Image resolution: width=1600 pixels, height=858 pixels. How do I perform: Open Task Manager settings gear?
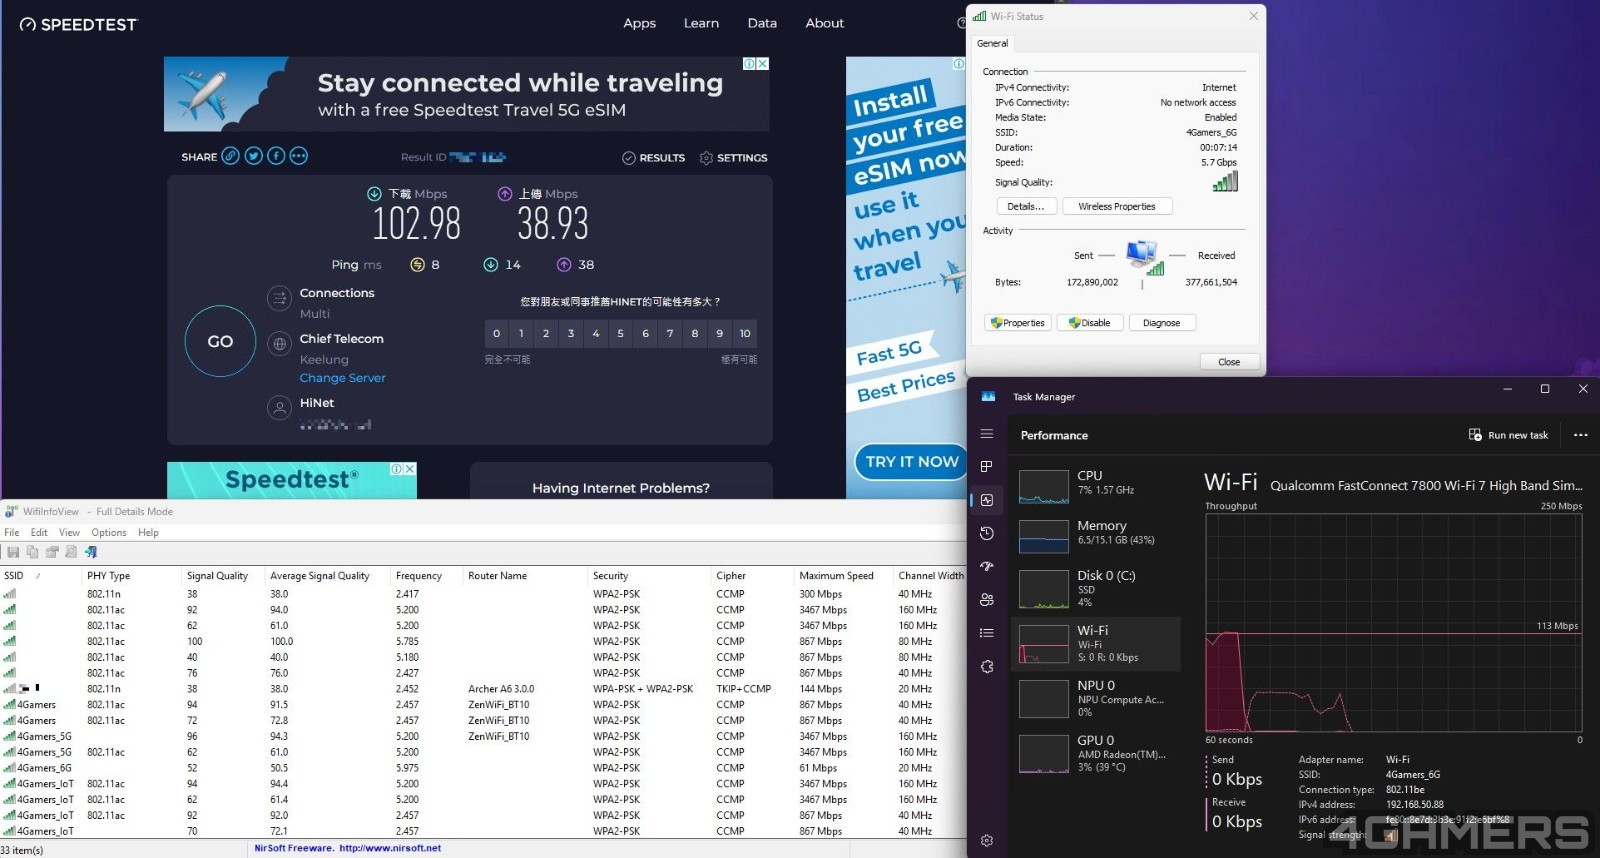(987, 841)
